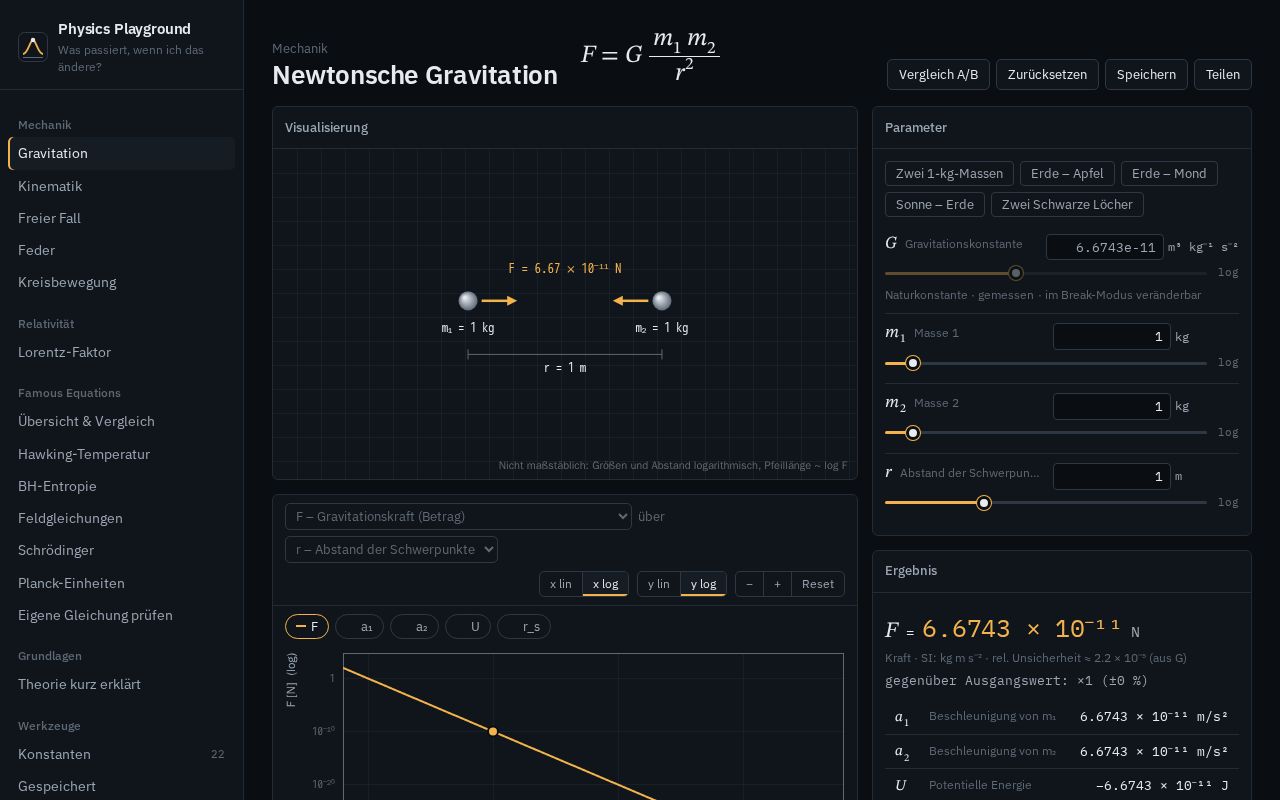The height and width of the screenshot is (800, 1280).
Task: Switch y-axis to linear scale
Action: point(659,584)
